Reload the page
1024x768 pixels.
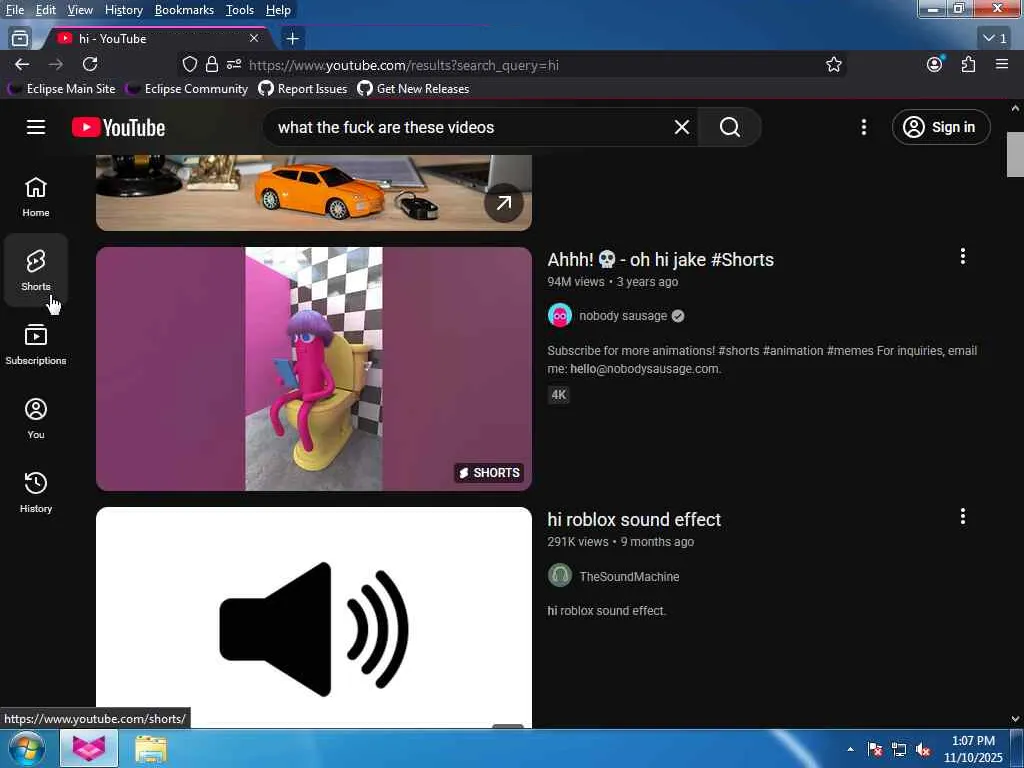click(90, 64)
